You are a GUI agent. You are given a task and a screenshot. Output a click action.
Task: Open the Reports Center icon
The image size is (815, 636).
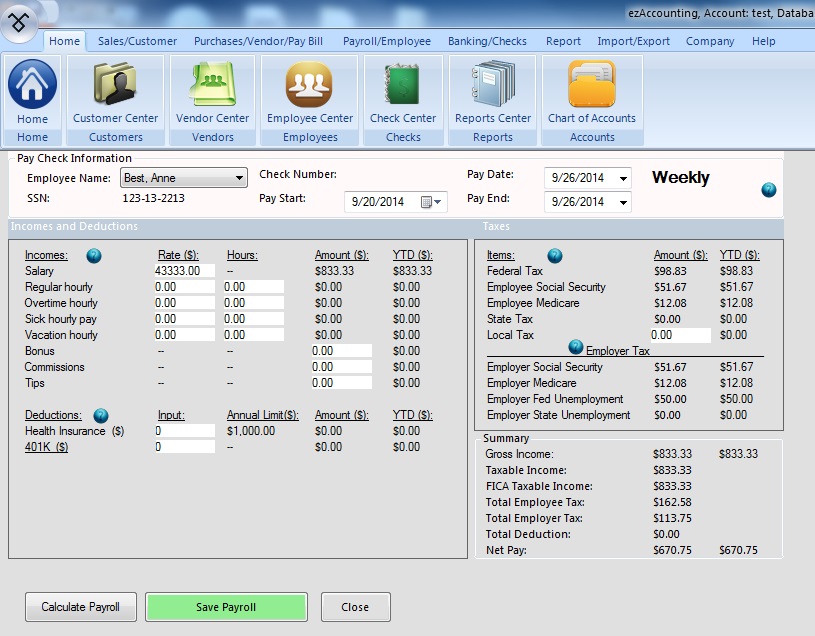click(492, 87)
